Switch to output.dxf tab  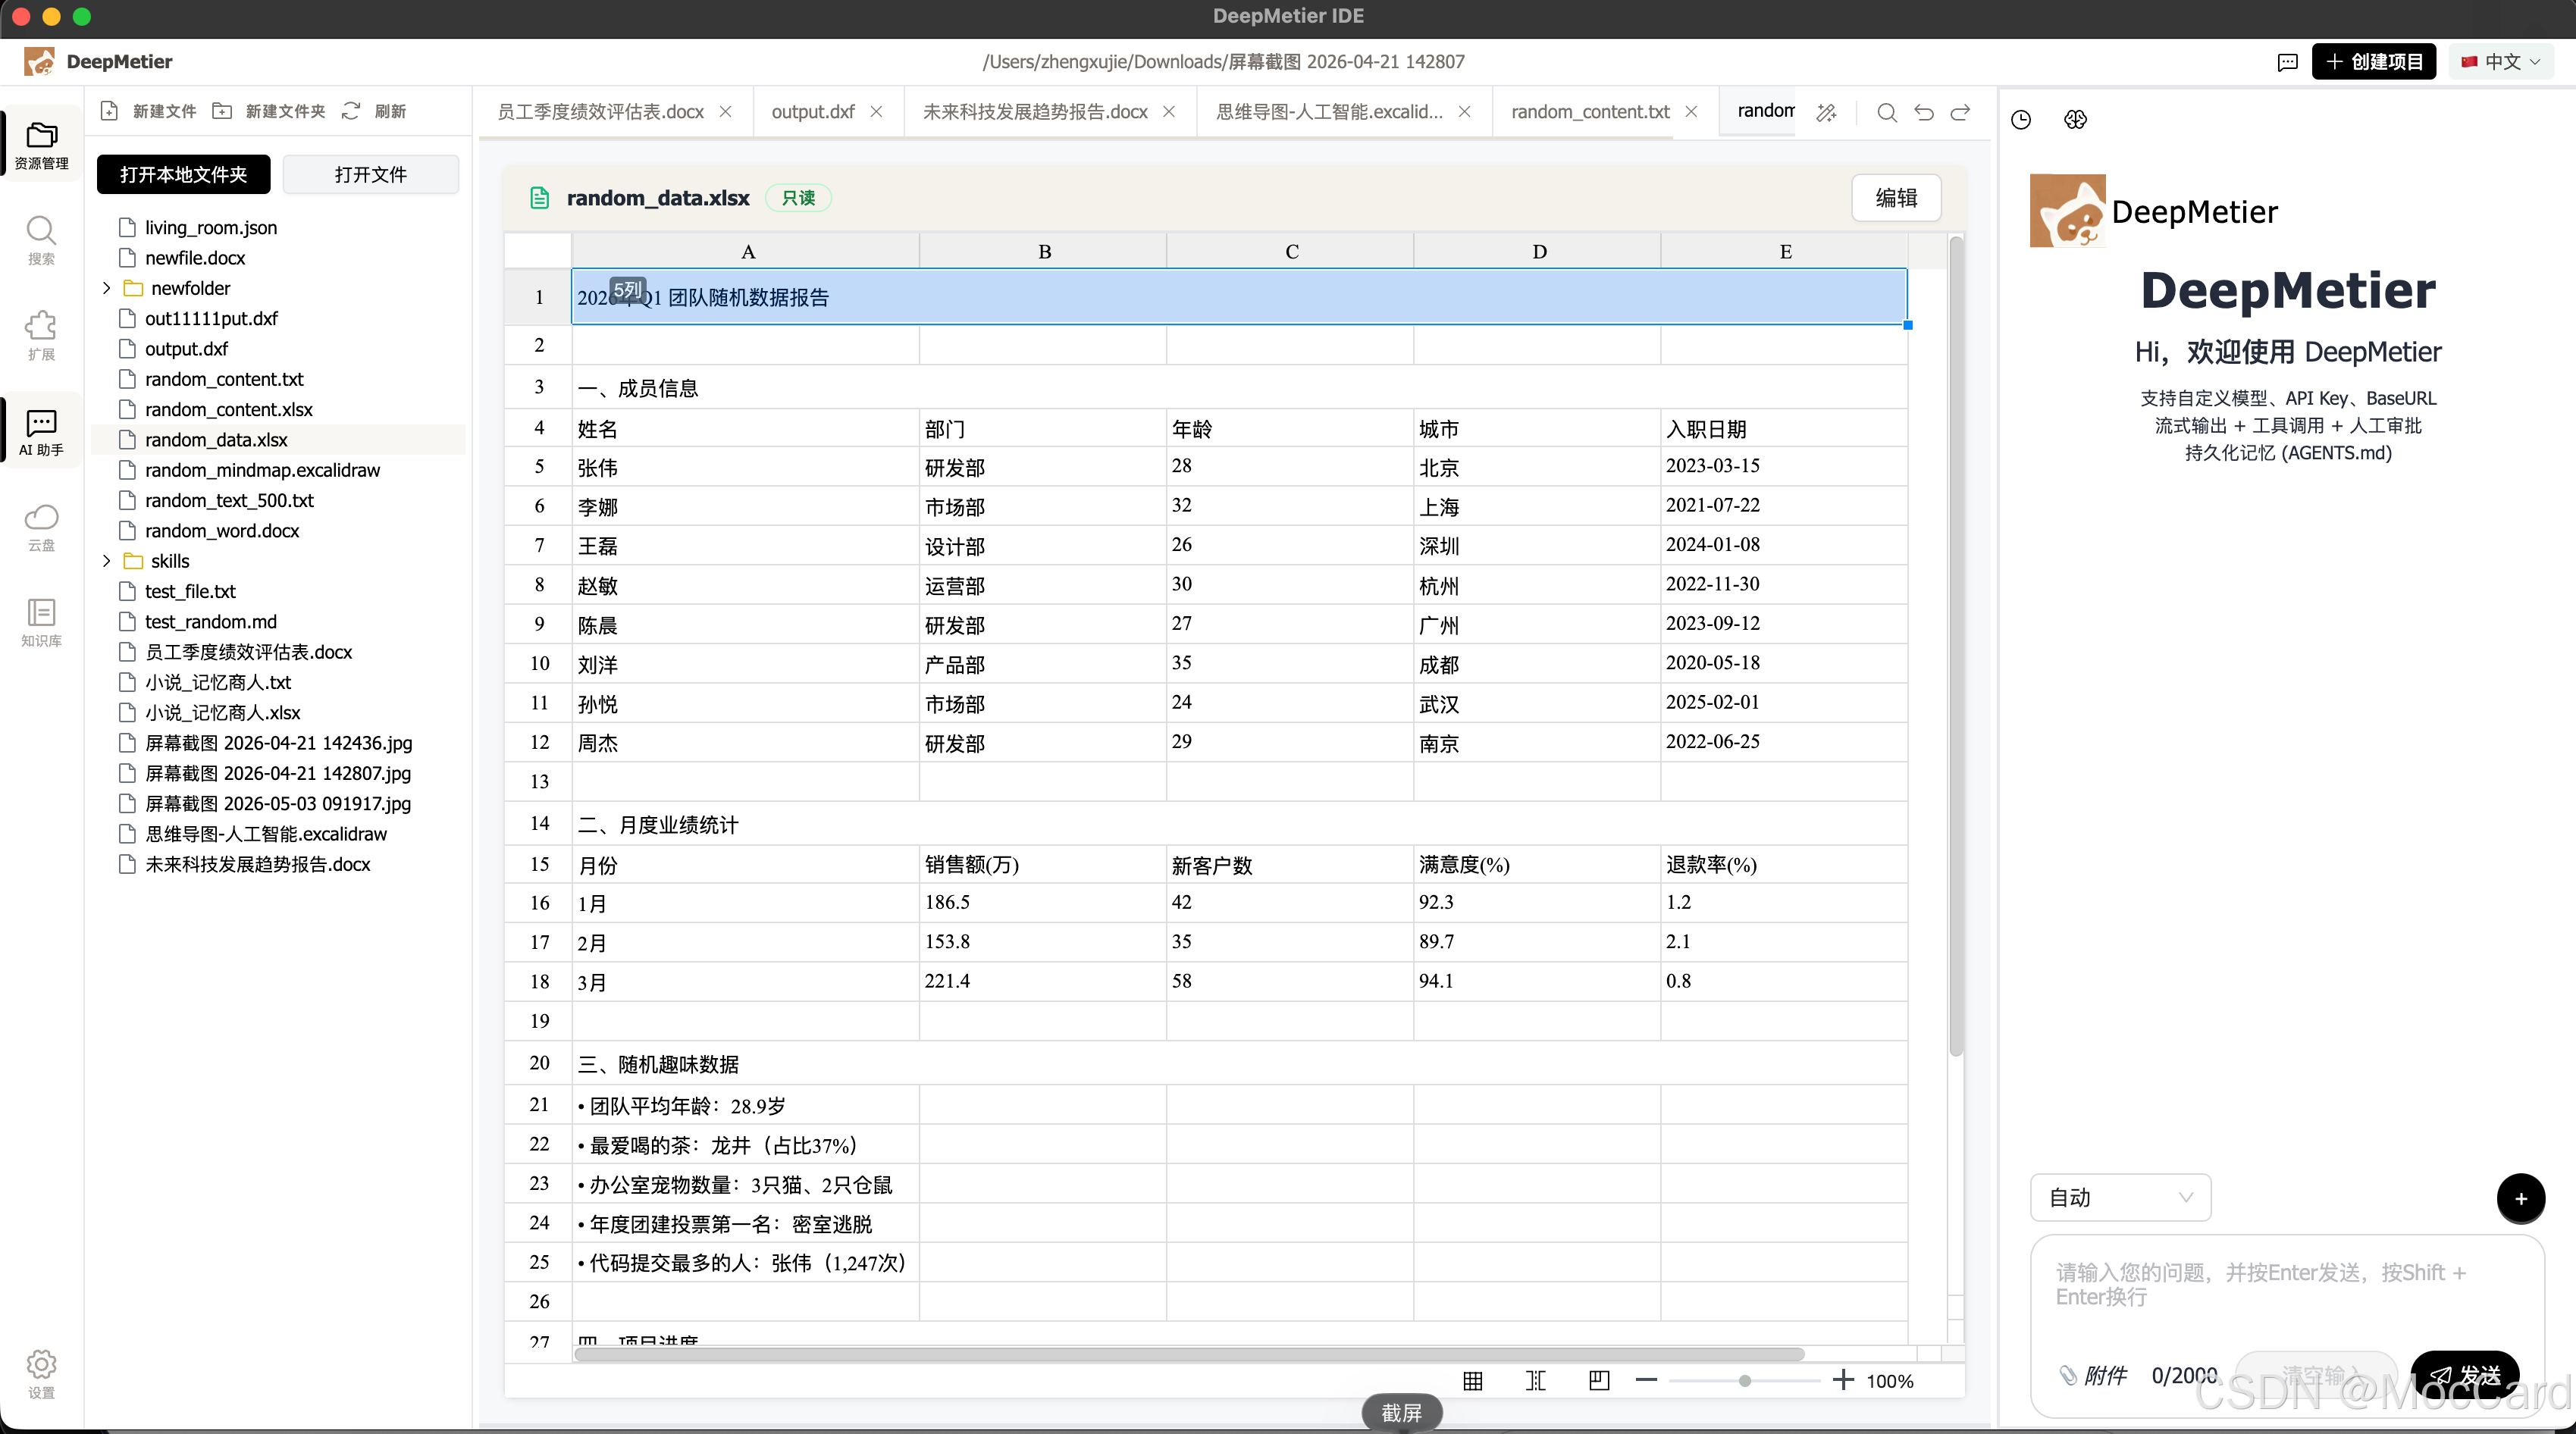813,112
